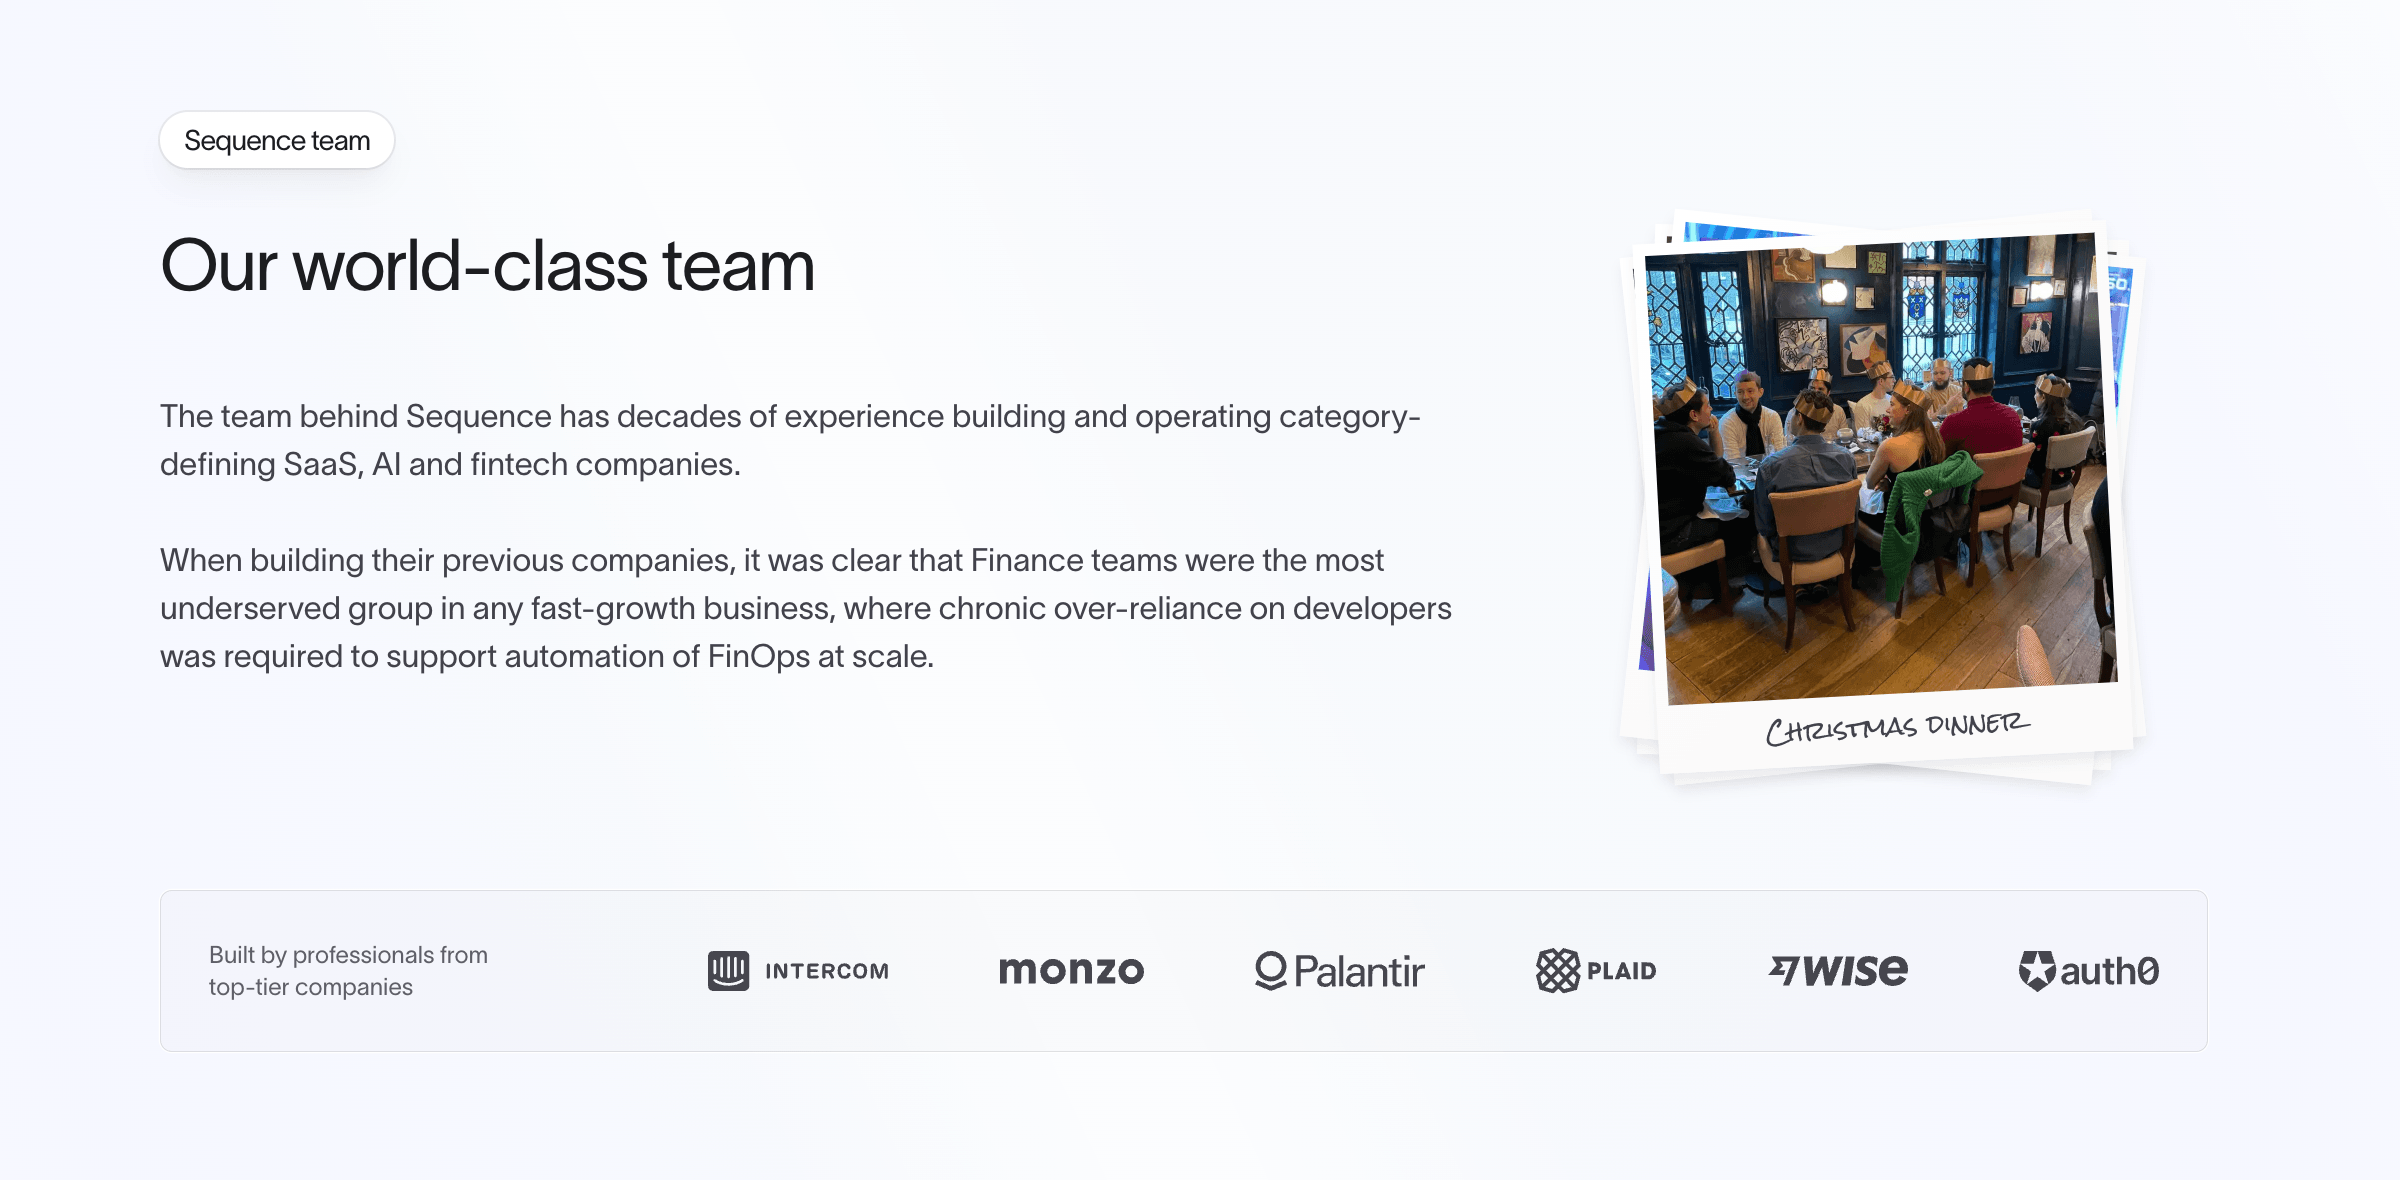Click the Built by professionals text
The width and height of the screenshot is (2400, 1180).
tap(348, 955)
